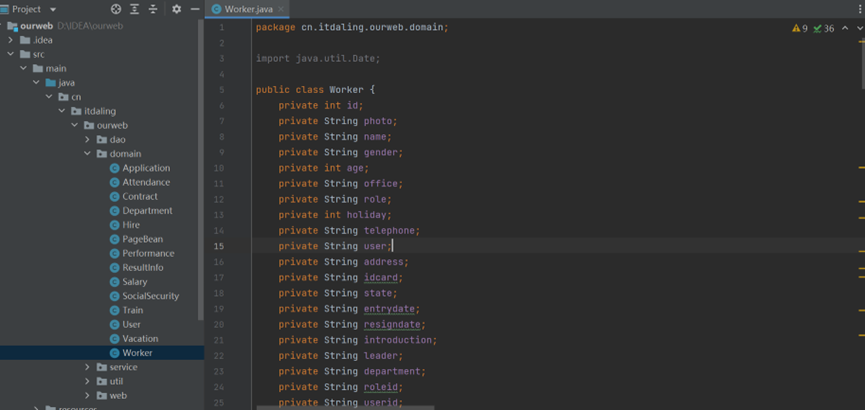The height and width of the screenshot is (410, 865).
Task: Expand the dao folder
Action: (x=87, y=140)
